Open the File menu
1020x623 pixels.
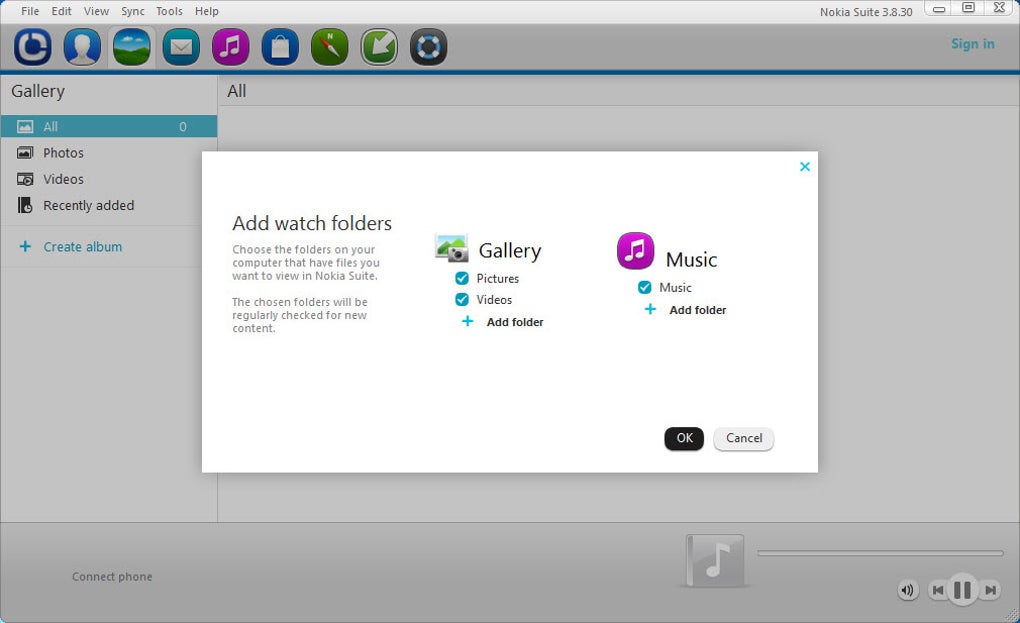pyautogui.click(x=30, y=11)
